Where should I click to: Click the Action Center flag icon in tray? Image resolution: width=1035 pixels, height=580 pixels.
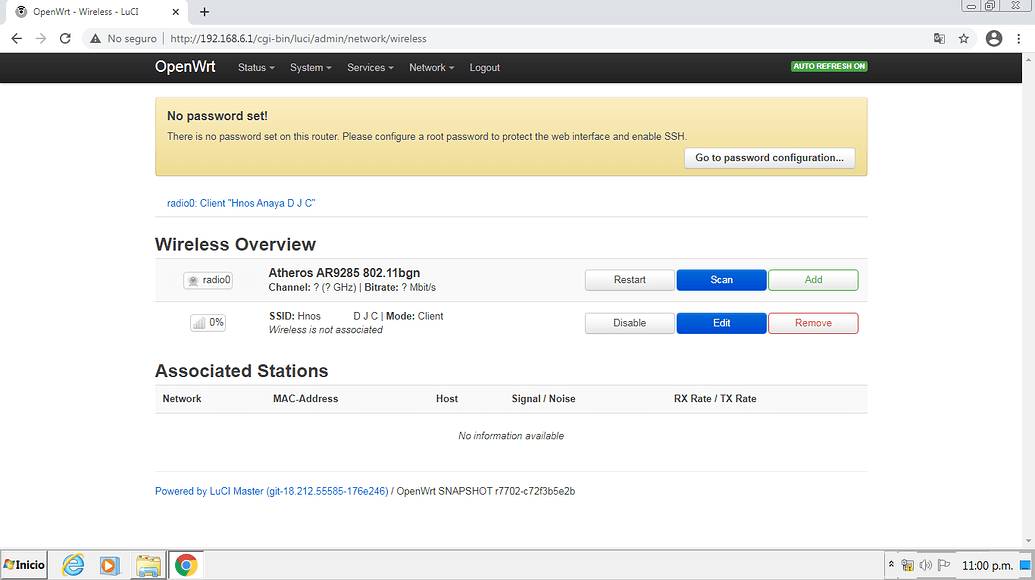point(941,565)
